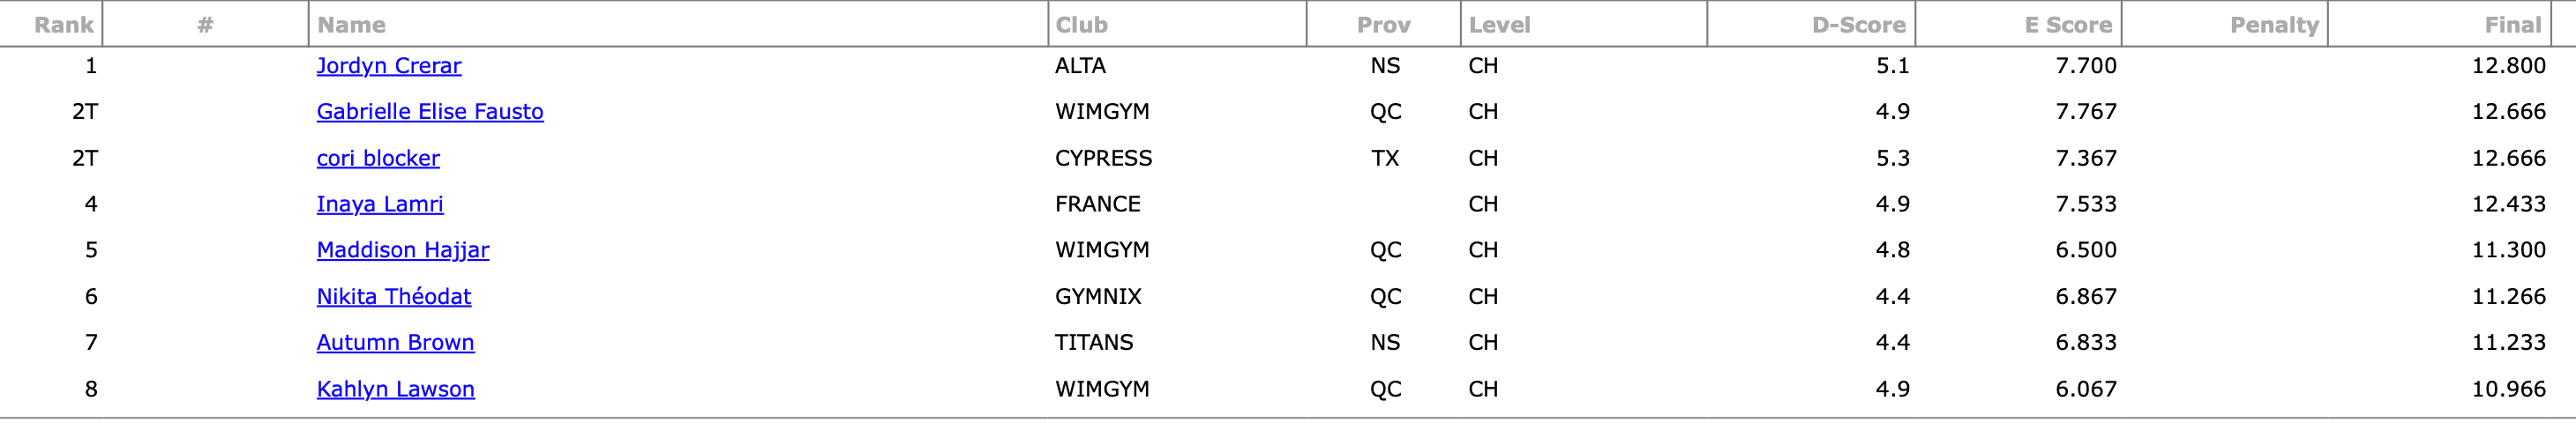The width and height of the screenshot is (2576, 423).
Task: Click the # column header
Action: coord(205,25)
